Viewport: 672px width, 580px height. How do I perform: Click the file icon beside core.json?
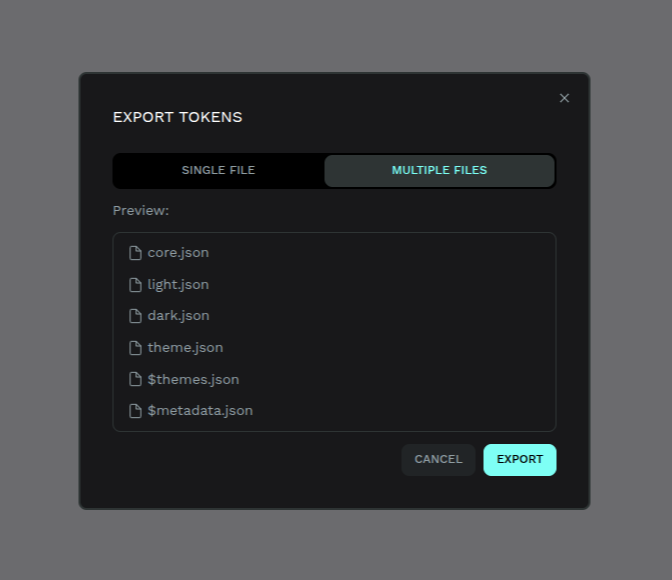[x=135, y=253]
